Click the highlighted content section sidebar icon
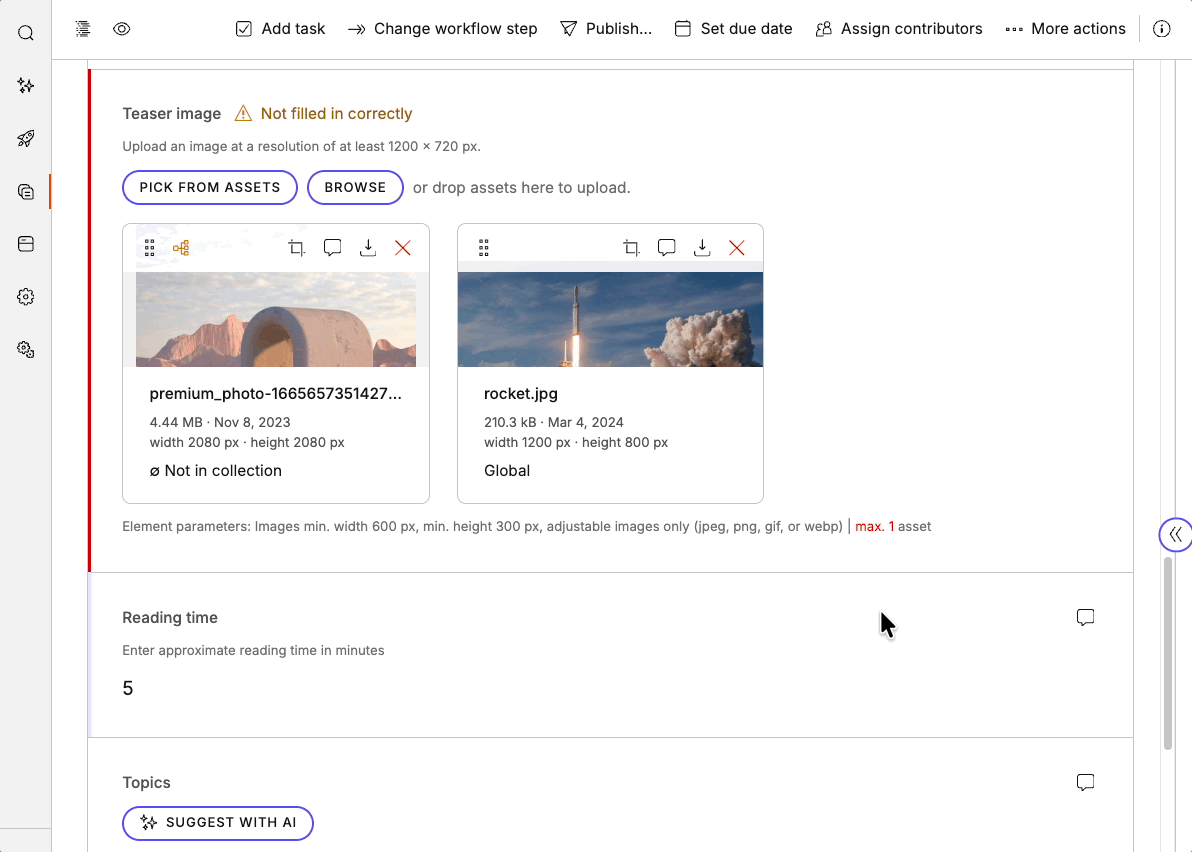 [x=25, y=191]
